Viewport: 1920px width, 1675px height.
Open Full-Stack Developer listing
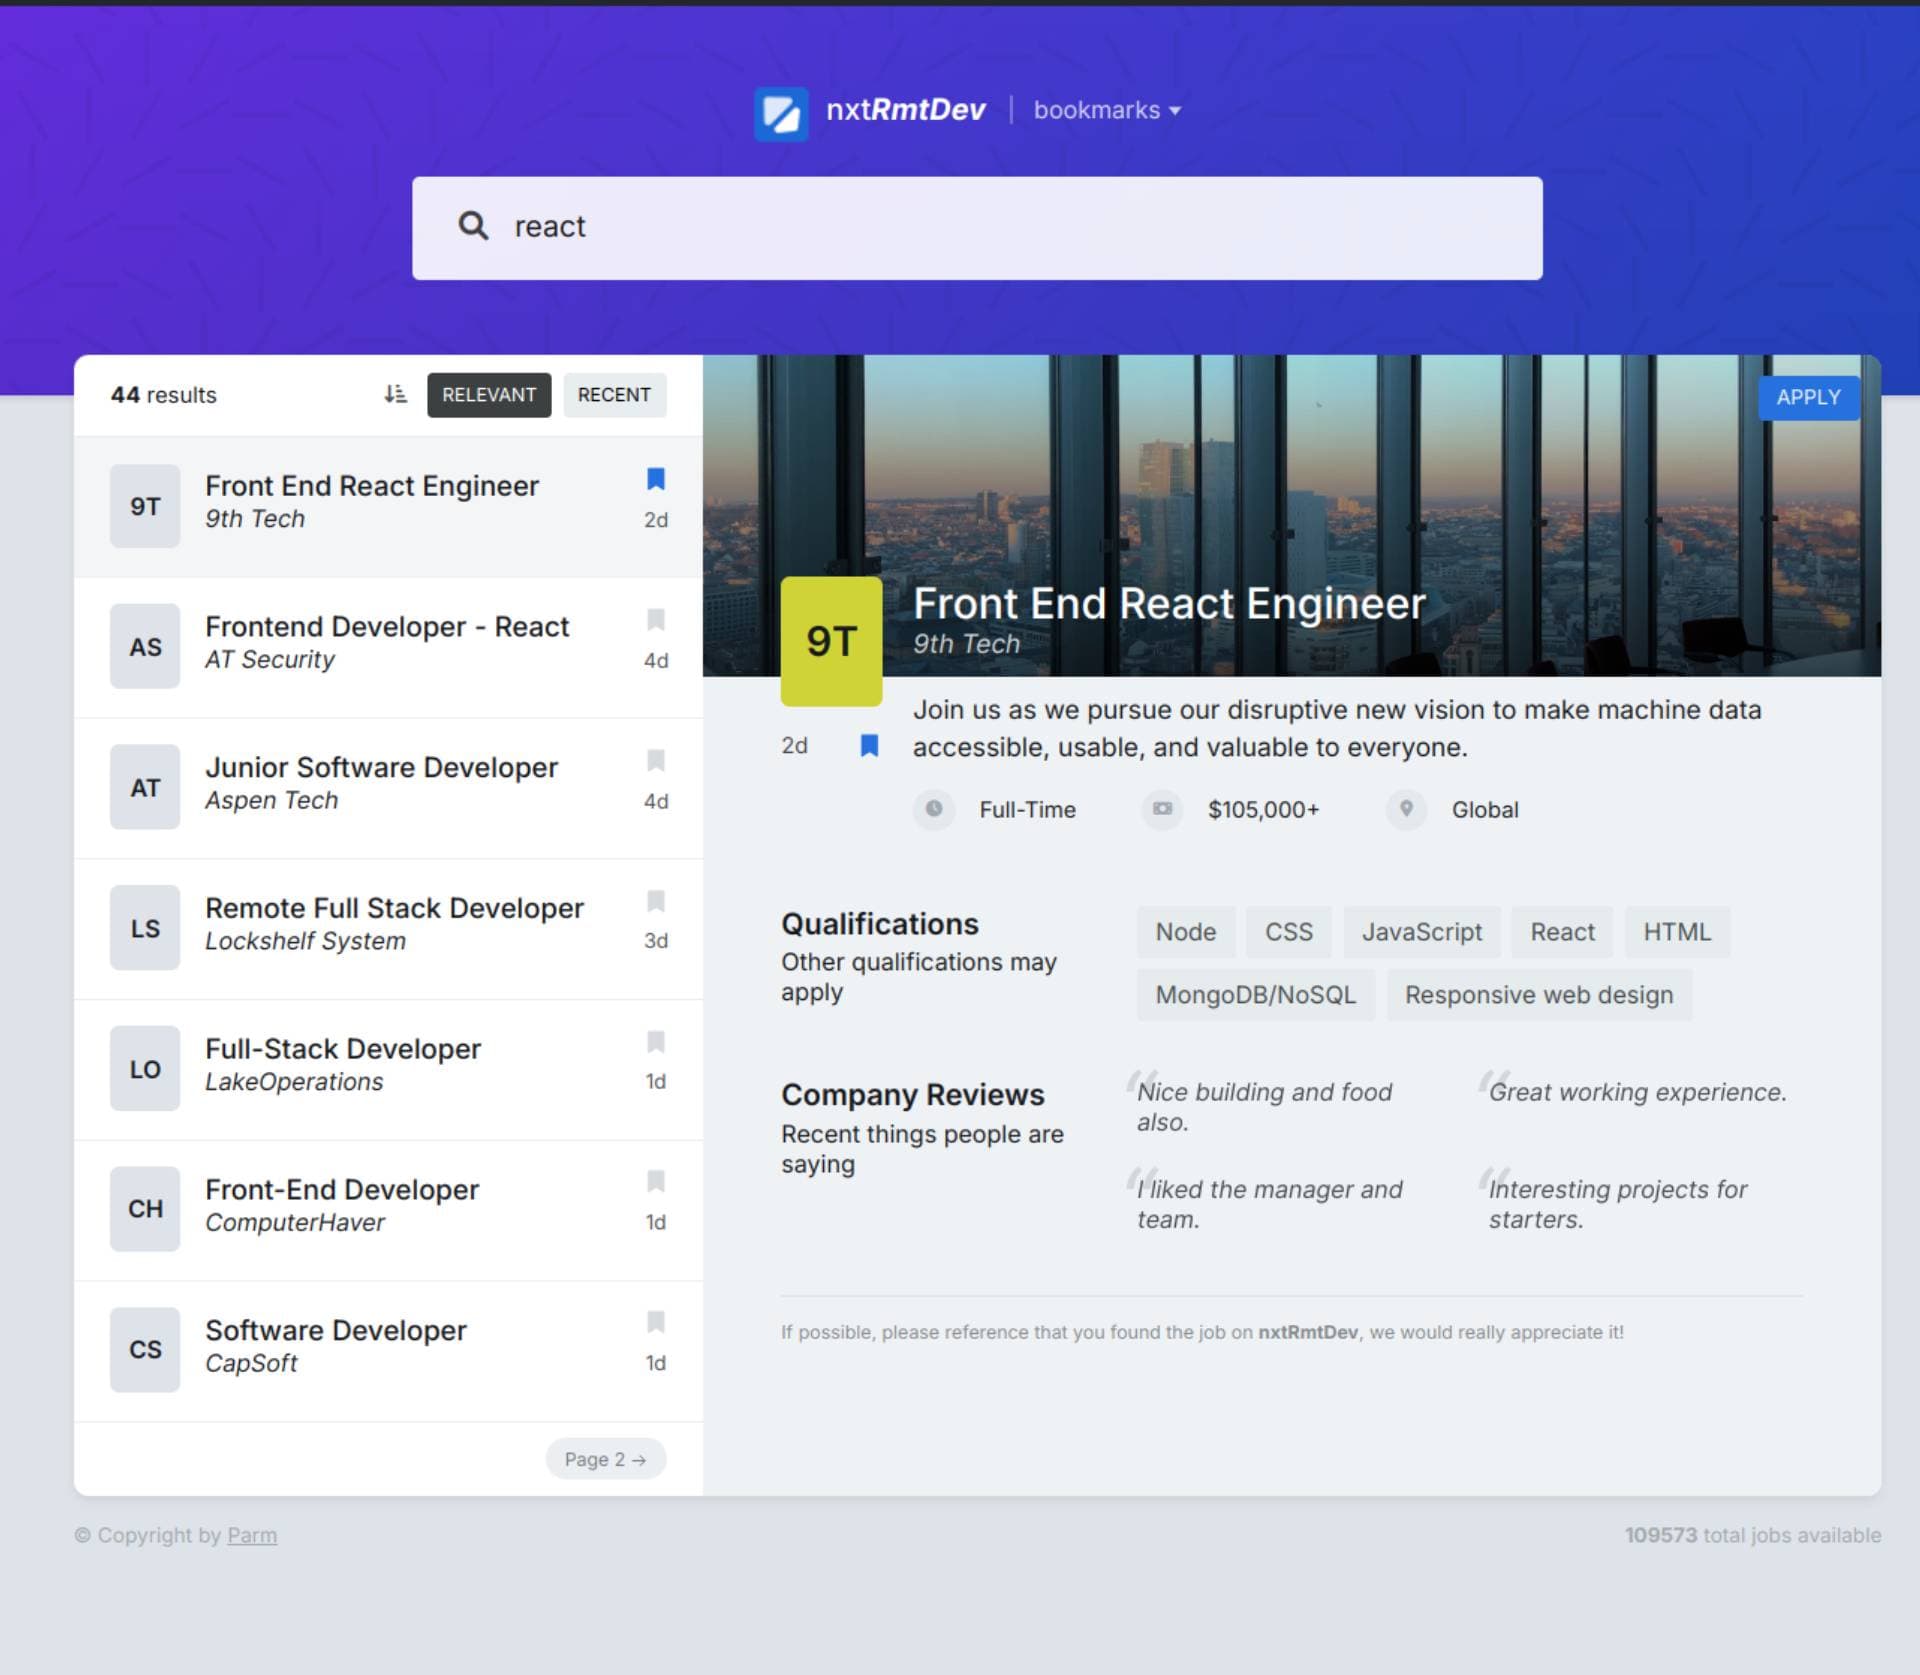(x=388, y=1070)
